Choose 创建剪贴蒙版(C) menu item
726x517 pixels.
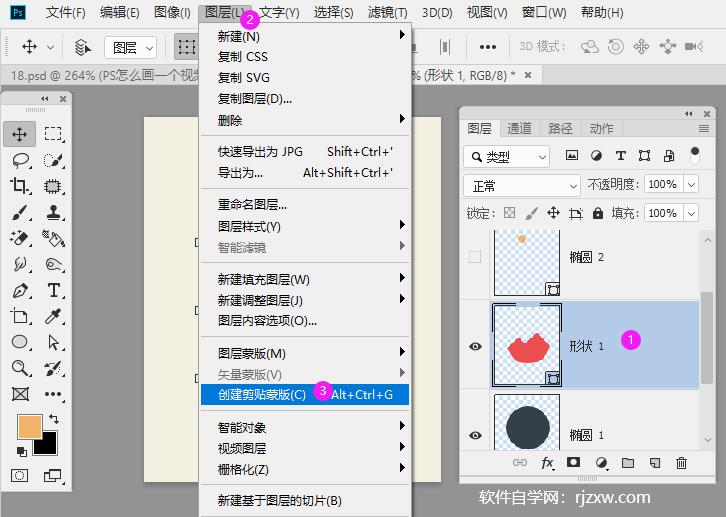click(305, 394)
